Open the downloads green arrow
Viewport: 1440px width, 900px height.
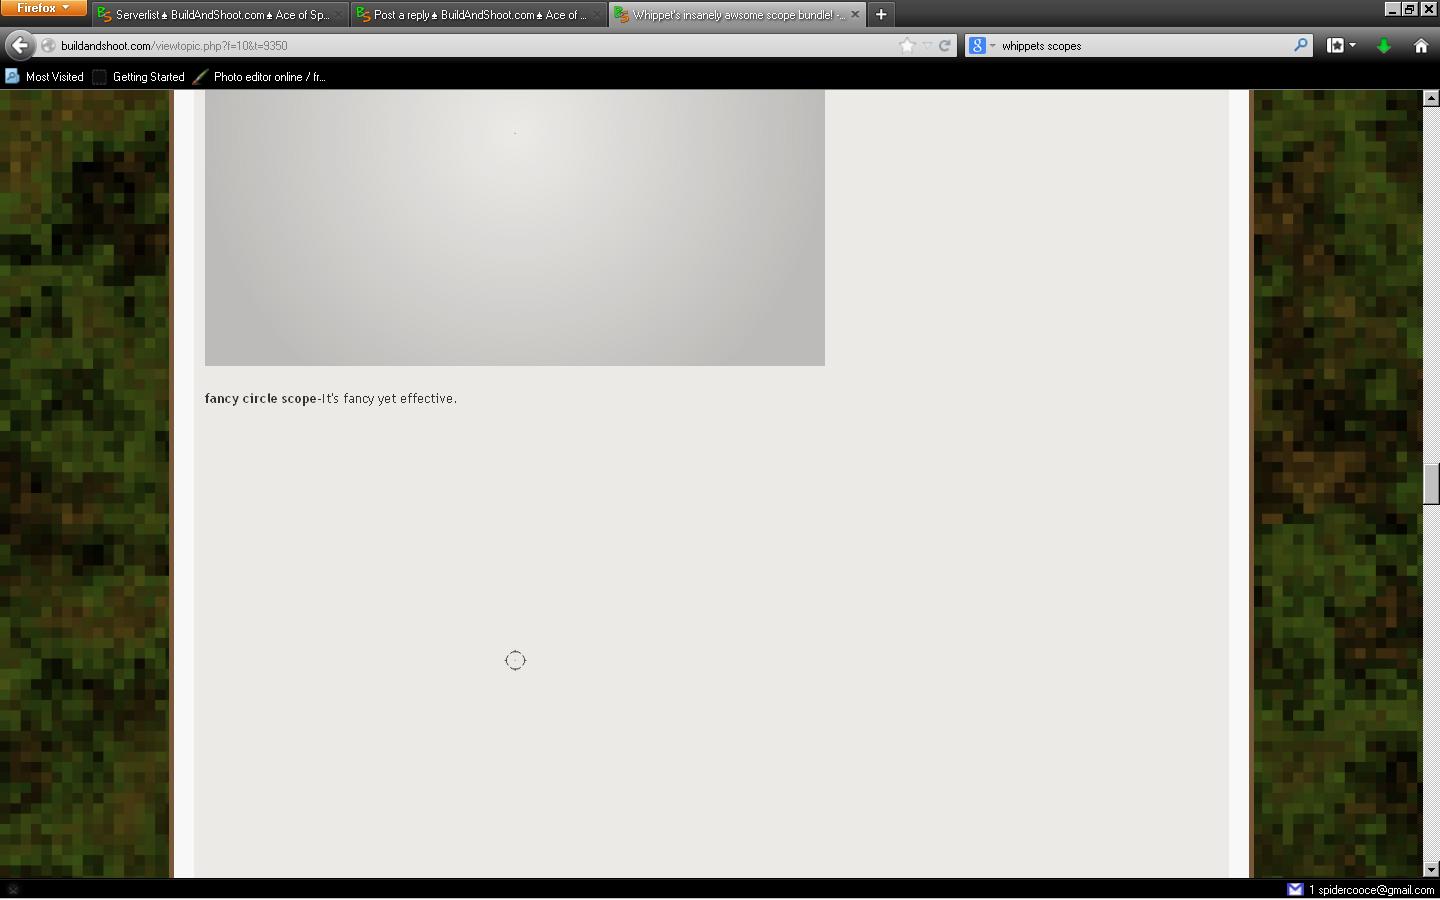point(1384,45)
